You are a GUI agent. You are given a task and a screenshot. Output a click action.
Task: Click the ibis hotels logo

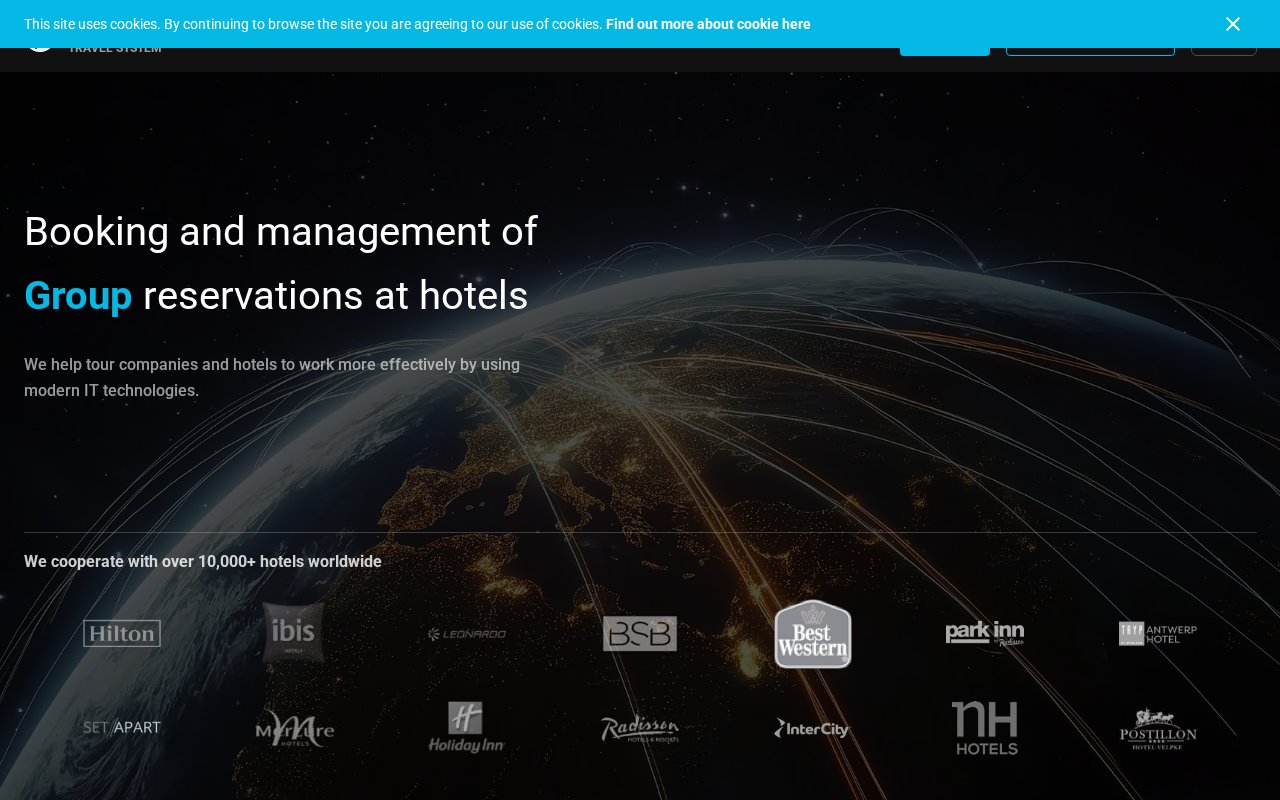(294, 633)
